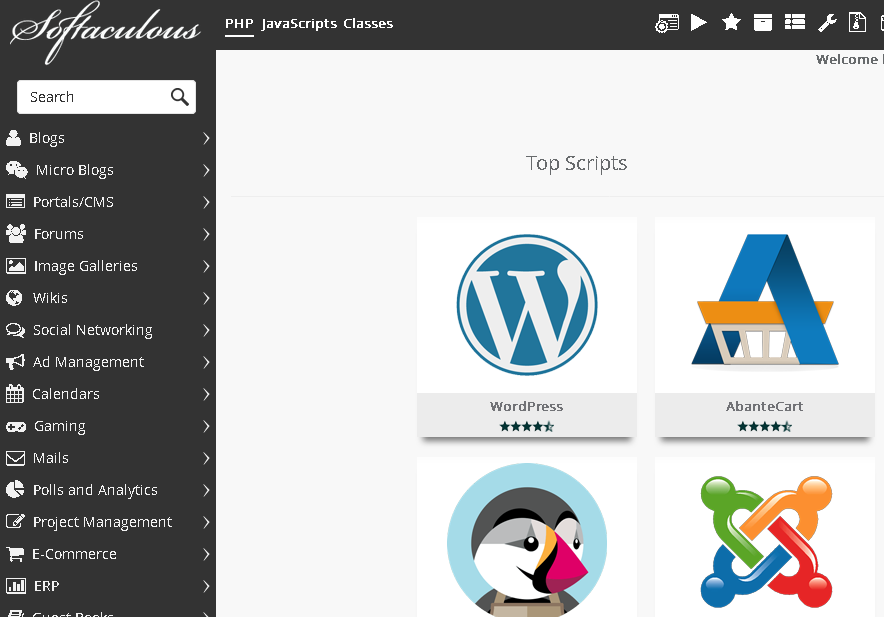This screenshot has height=617, width=884.
Task: Expand the Wikis chevron
Action: click(206, 298)
